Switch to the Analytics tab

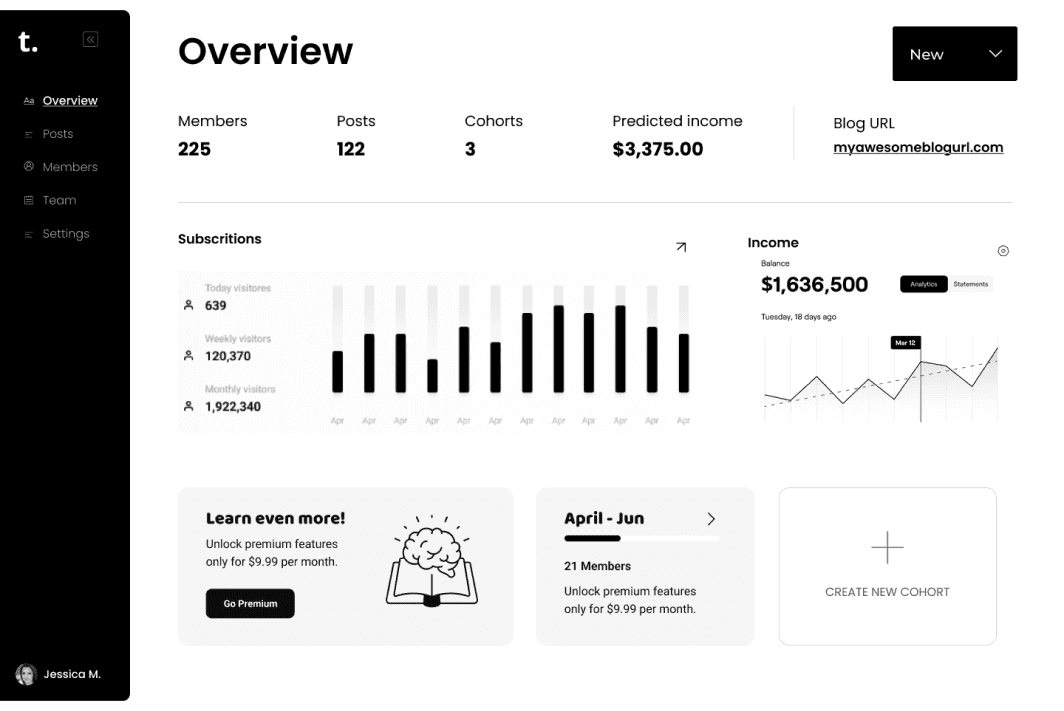924,284
